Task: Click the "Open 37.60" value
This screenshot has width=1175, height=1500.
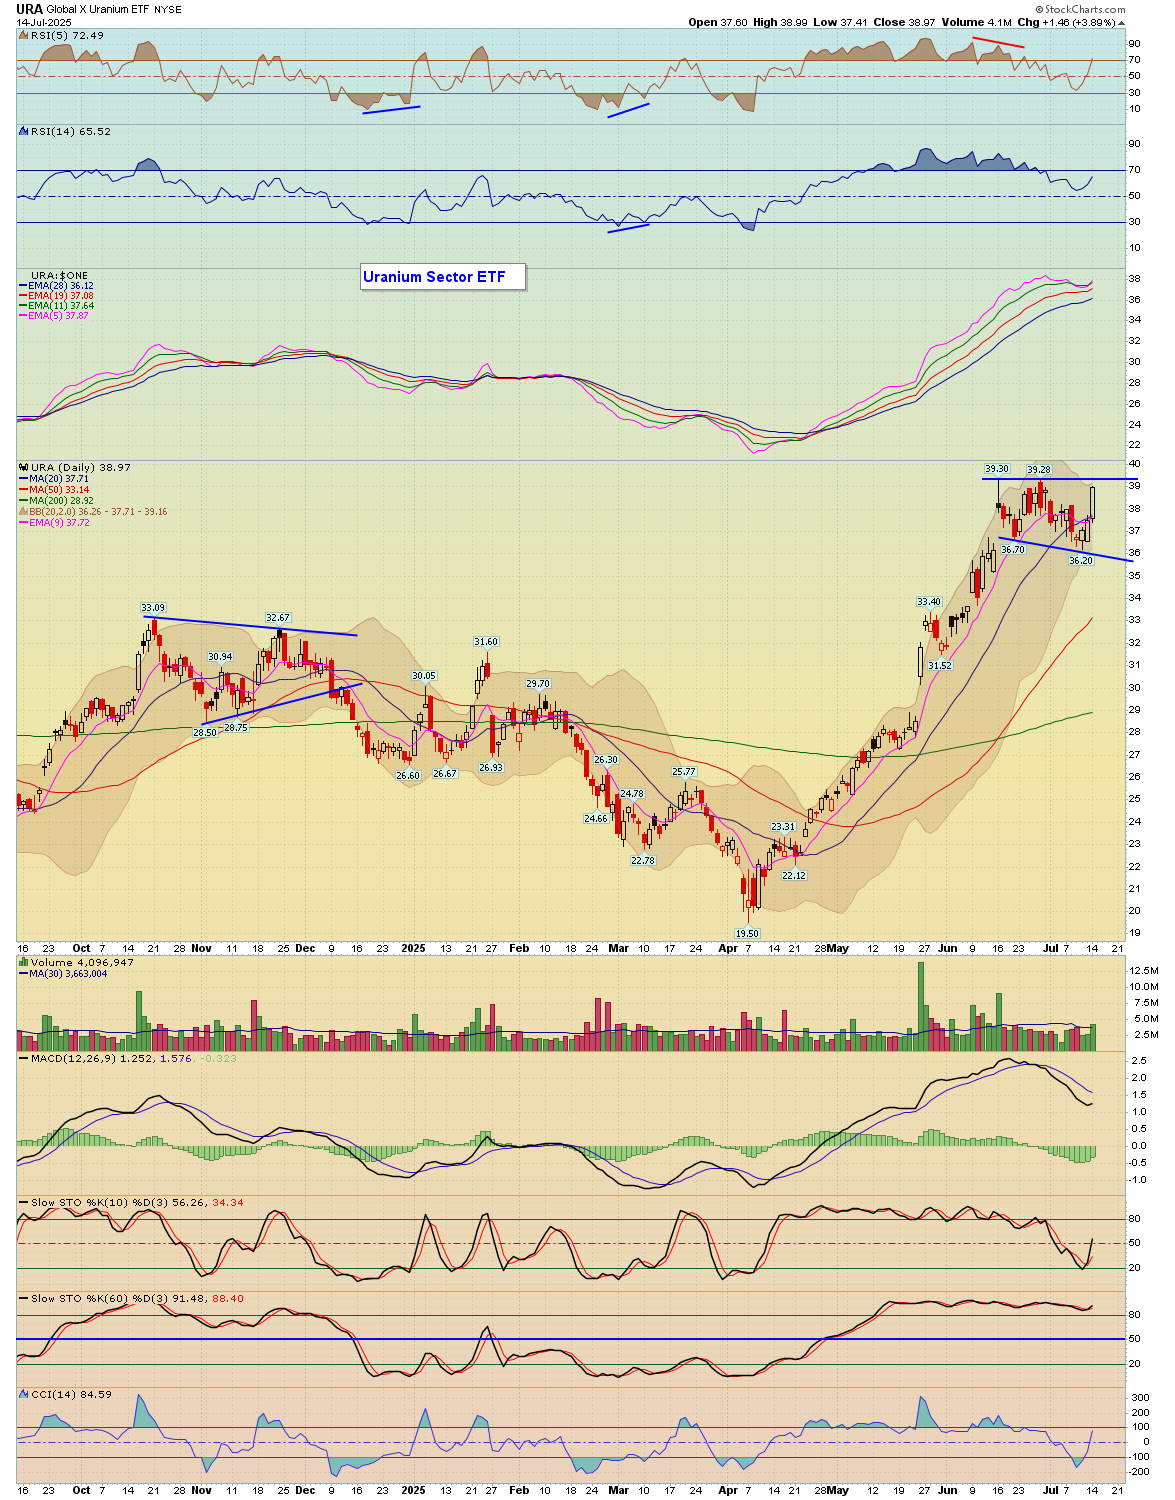Action: pos(718,22)
